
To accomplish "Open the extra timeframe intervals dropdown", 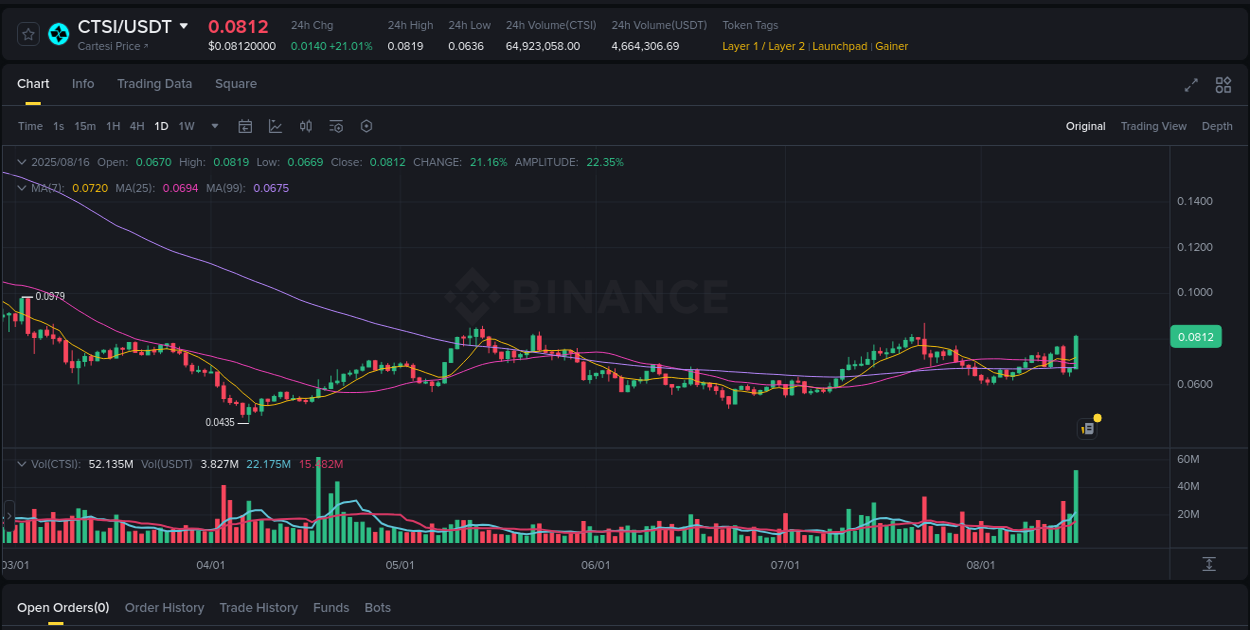I will coord(214,126).
